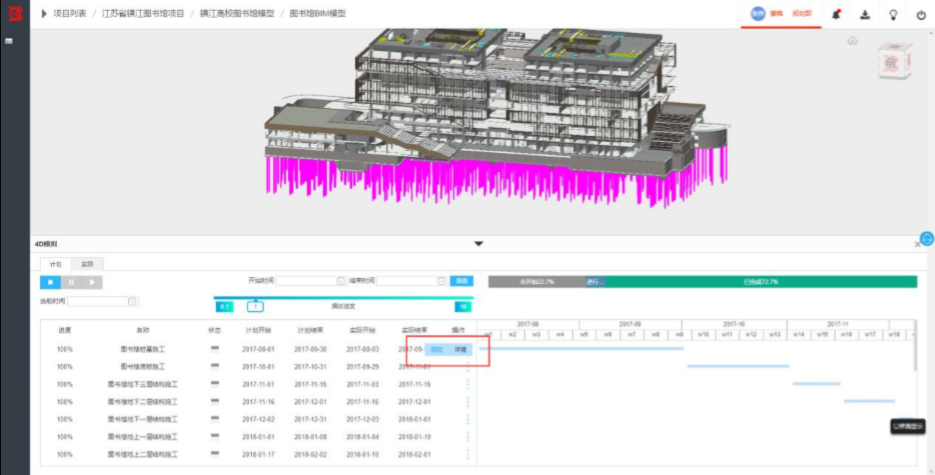Click the blue filter button beside 结束时间

coord(462,281)
